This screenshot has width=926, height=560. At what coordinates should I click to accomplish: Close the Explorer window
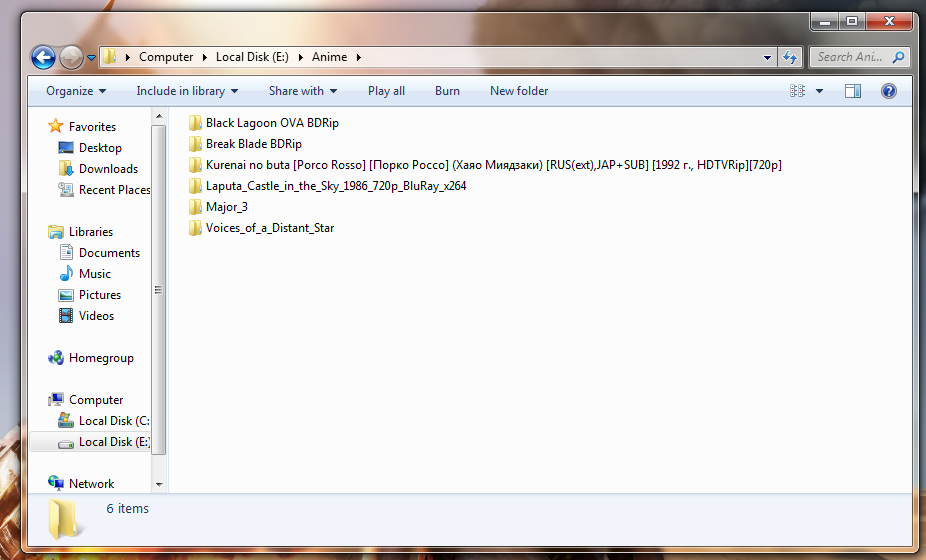(x=889, y=22)
